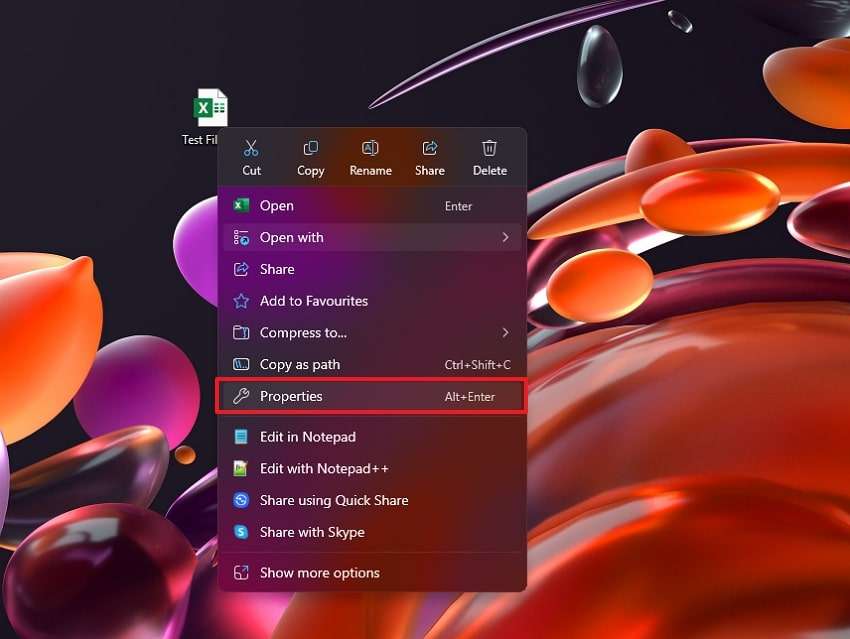
Task: Click the Copy as path icon
Action: [x=241, y=364]
